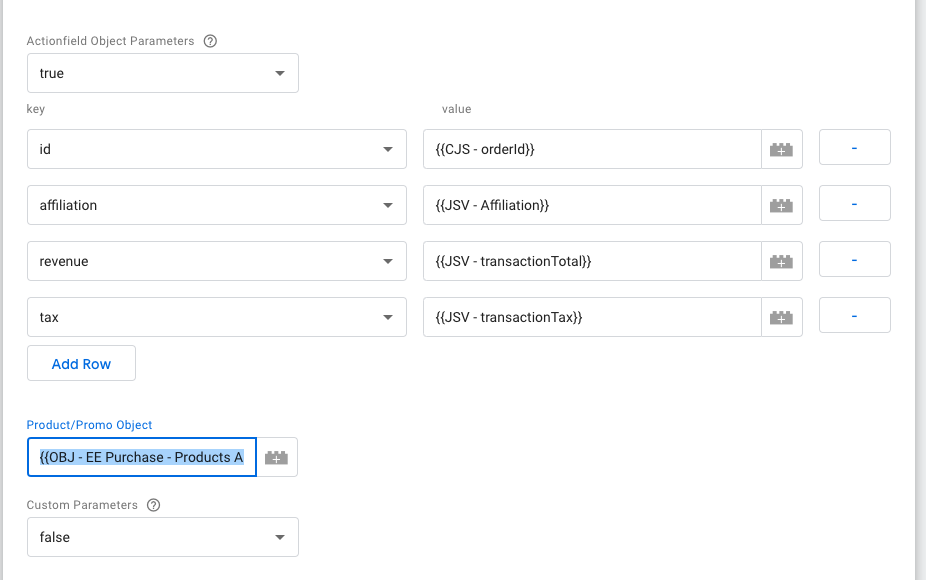Viewport: 926px width, 580px height.
Task: Open variable picker beside the orderId value field
Action: coord(782,147)
